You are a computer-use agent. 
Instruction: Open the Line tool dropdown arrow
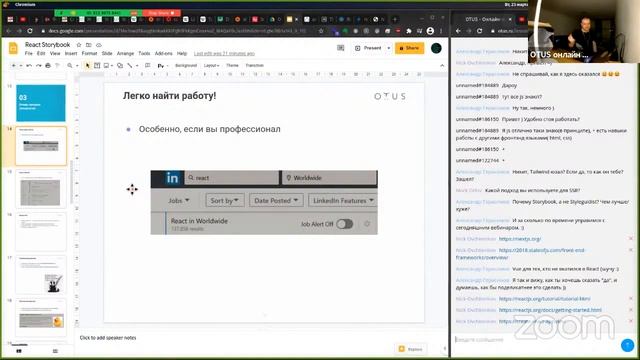(x=137, y=65)
